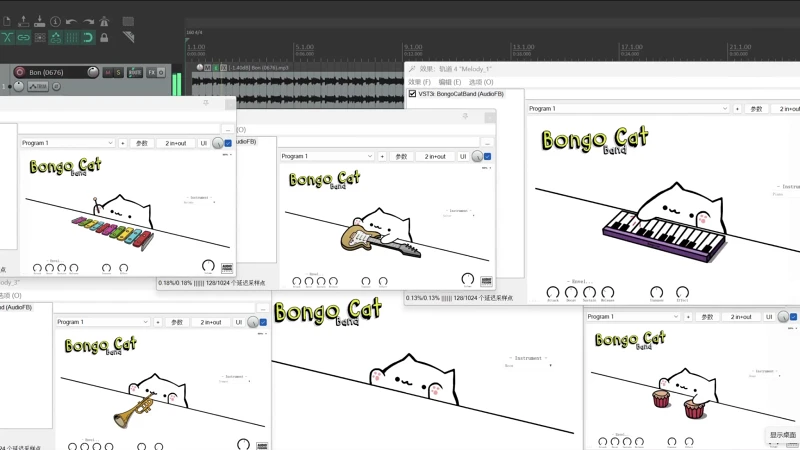Screen dimensions: 800x450
Task: Click 2 in+out button in bongo drums window
Action: 741,317
